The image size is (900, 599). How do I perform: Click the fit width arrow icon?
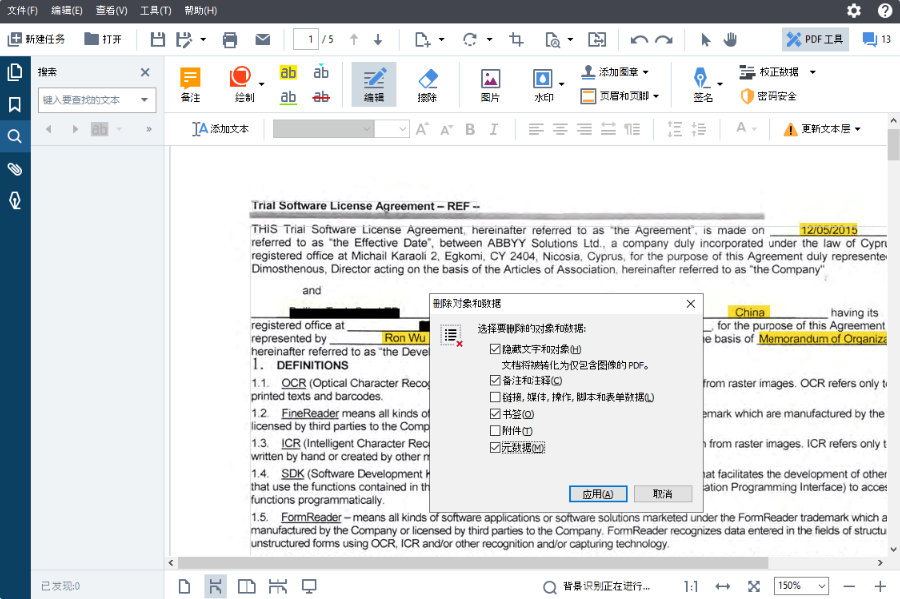(723, 586)
